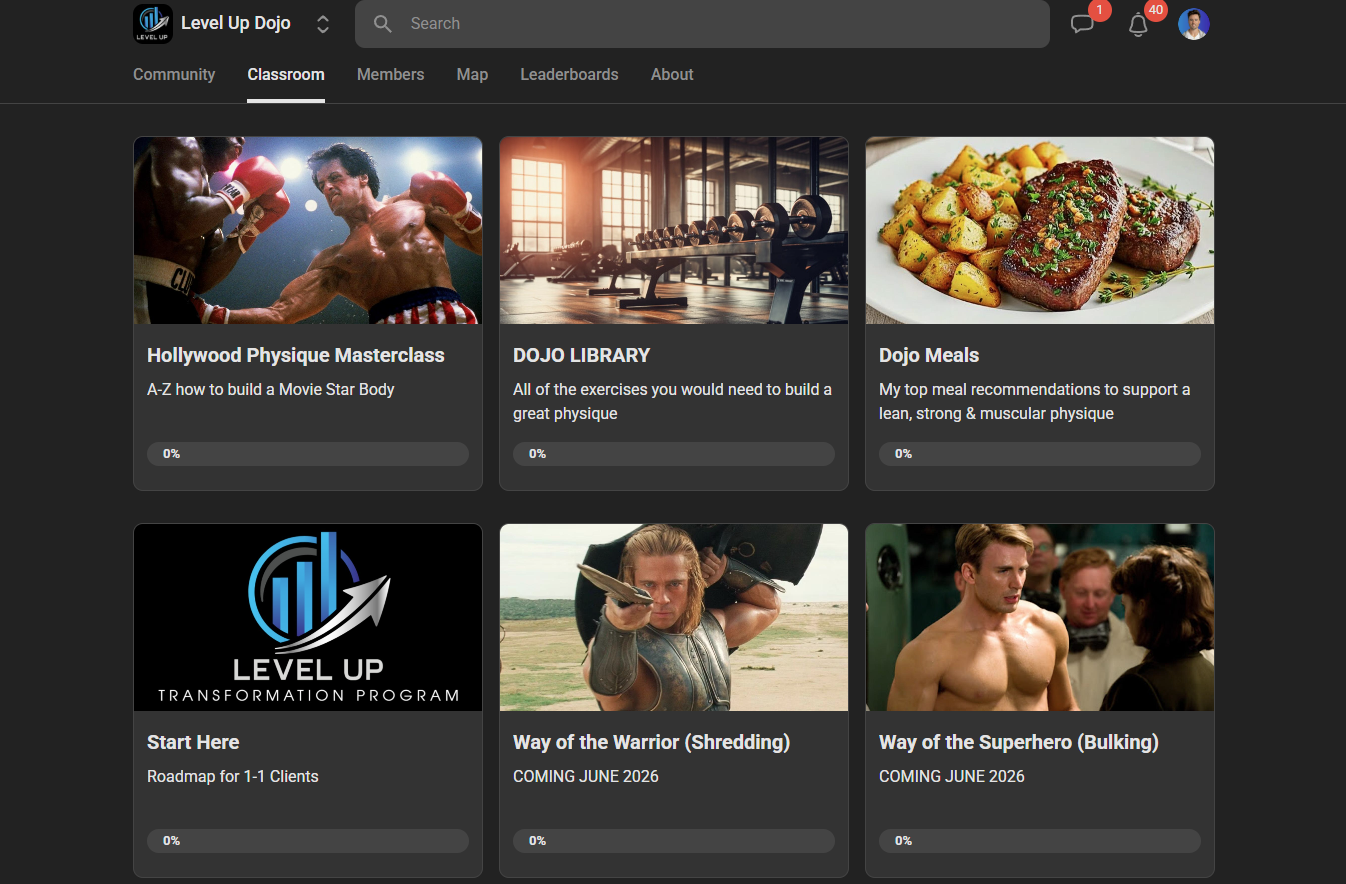Open the Level Up Dojo logo icon
Viewport: 1346px width, 884px height.
click(152, 24)
